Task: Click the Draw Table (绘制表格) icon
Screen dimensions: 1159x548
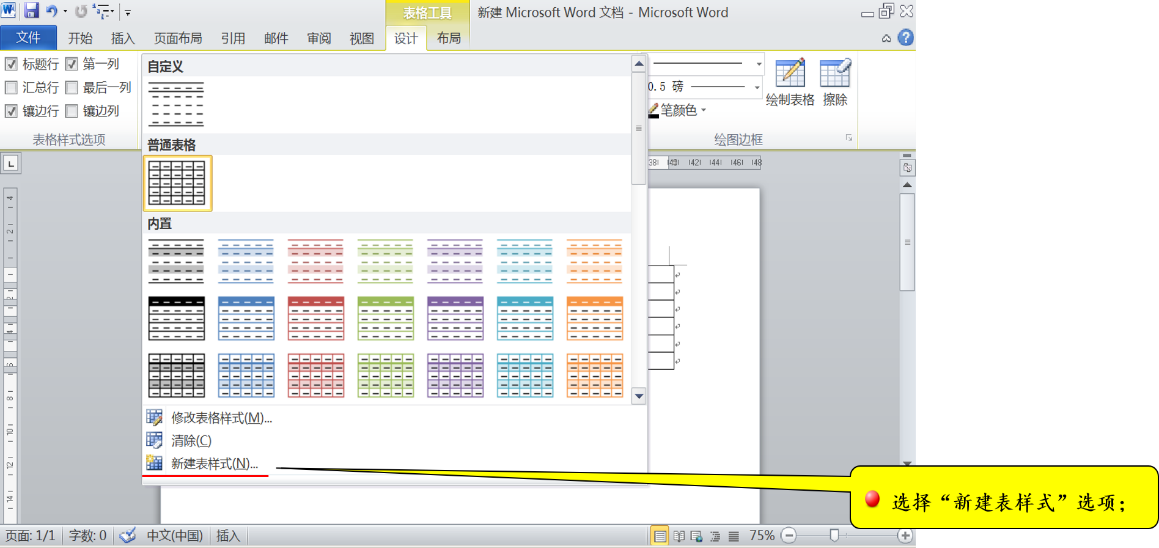Action: coord(790,82)
